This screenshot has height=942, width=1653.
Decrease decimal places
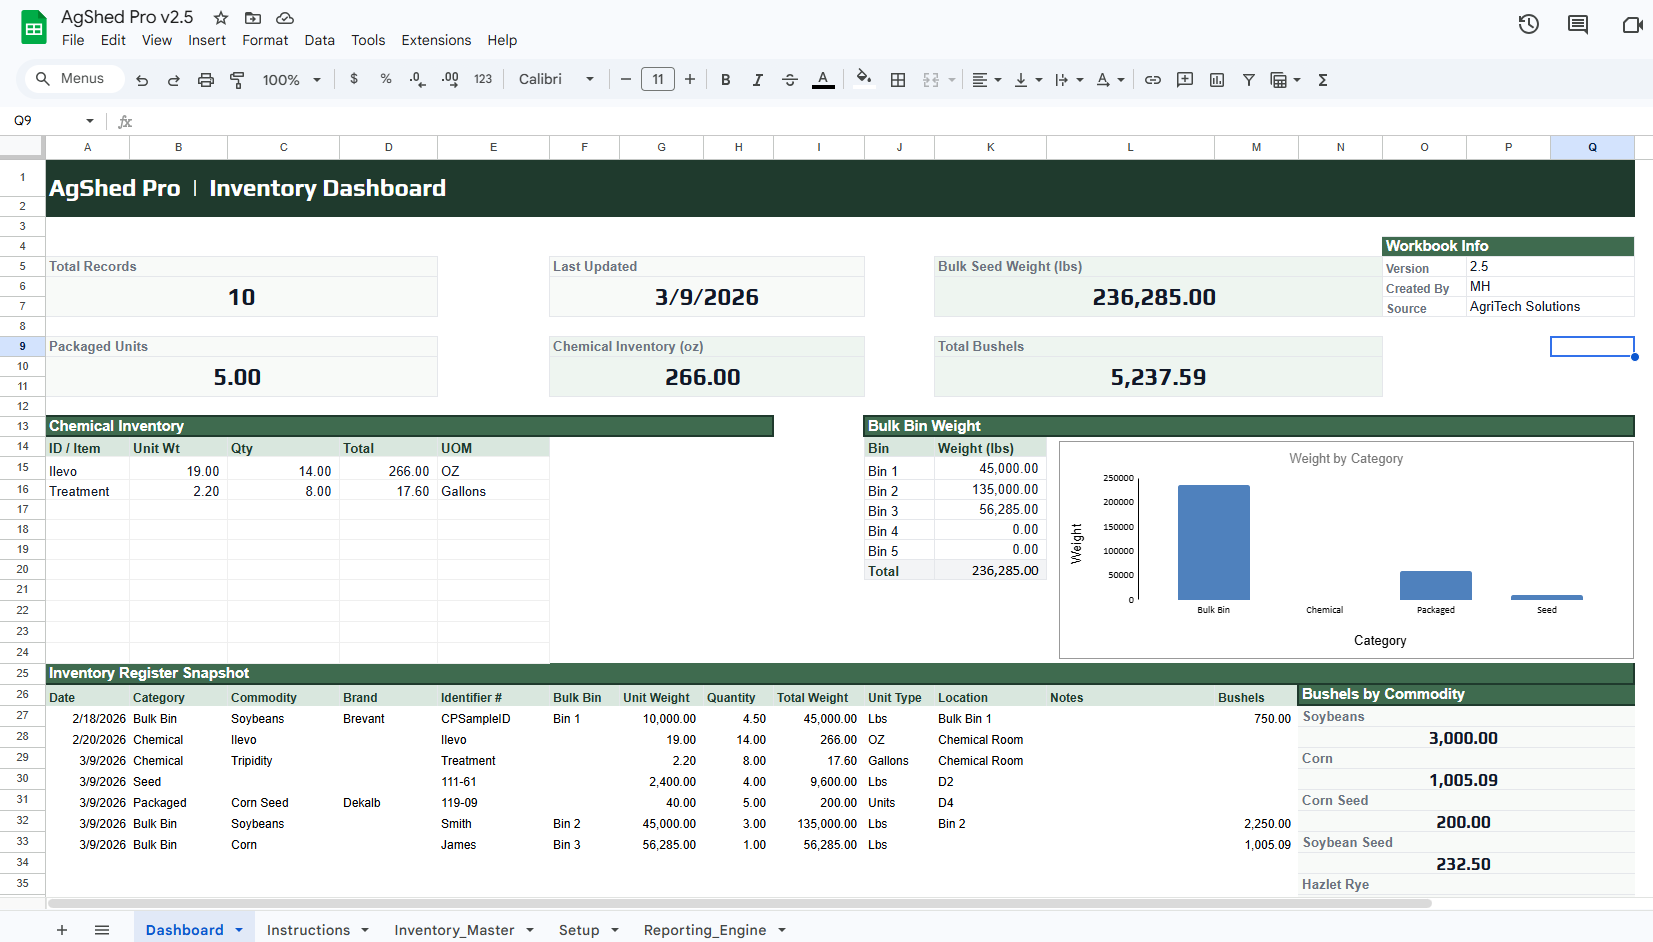click(x=417, y=79)
